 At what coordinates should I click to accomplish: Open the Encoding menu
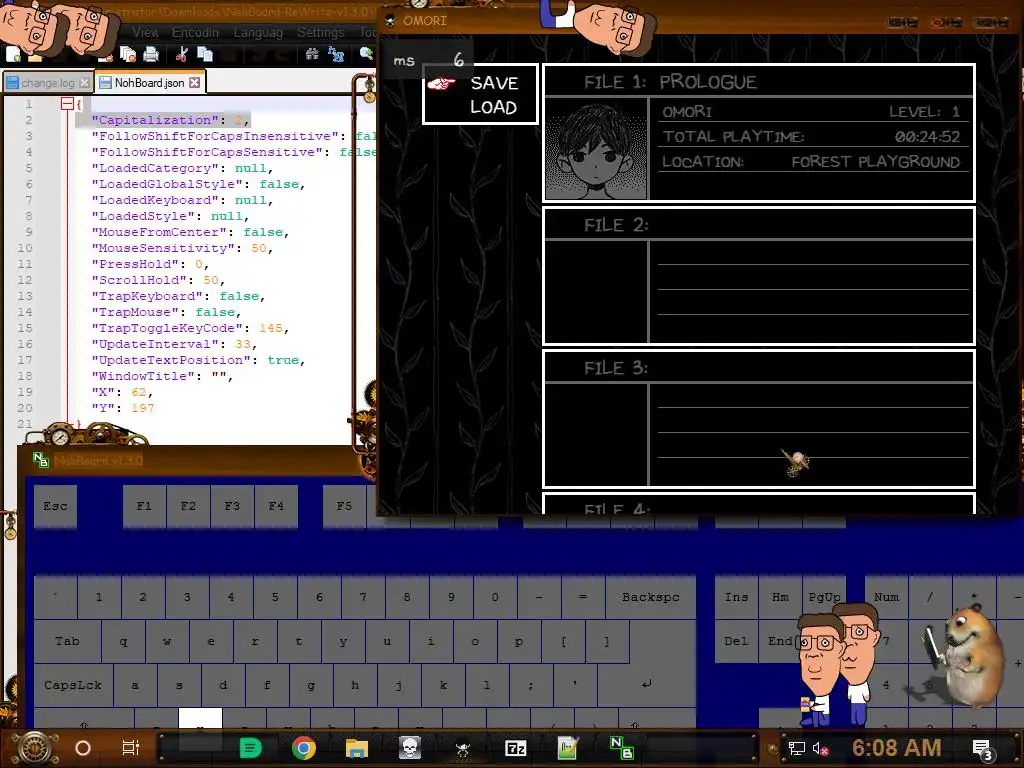pos(195,32)
